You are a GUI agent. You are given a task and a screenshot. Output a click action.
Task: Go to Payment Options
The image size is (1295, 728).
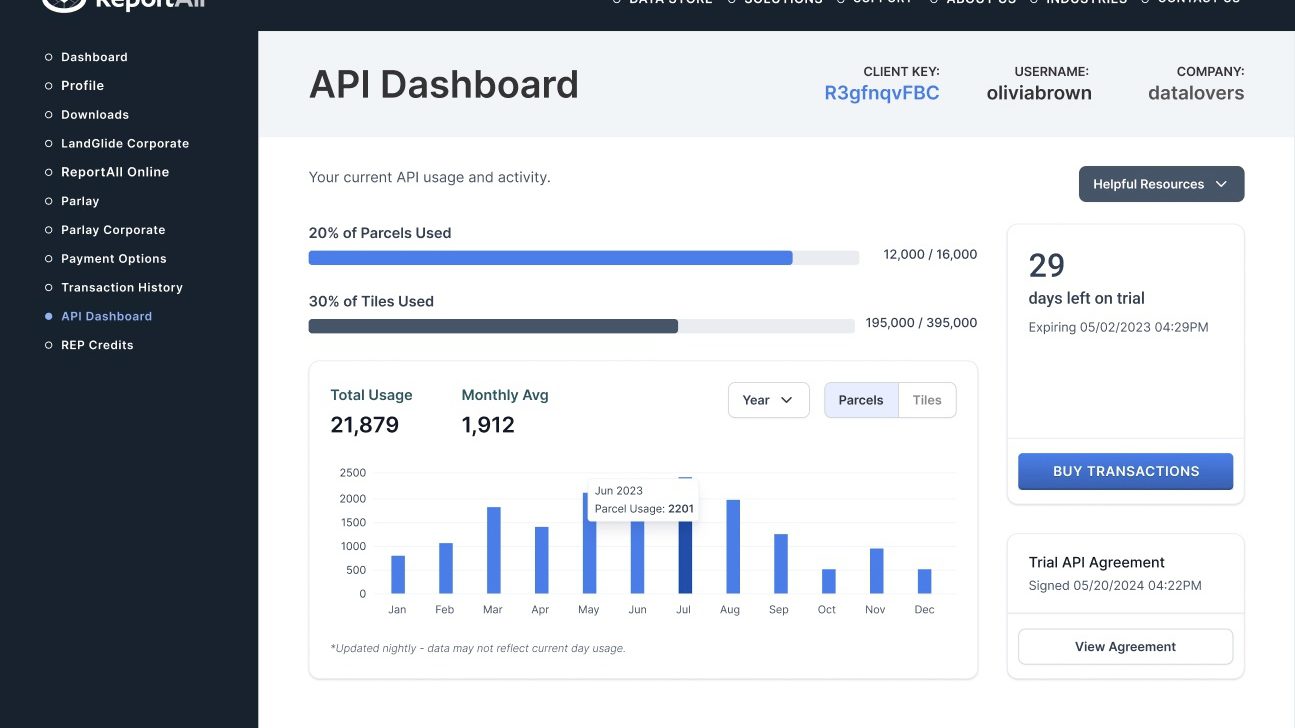point(114,258)
